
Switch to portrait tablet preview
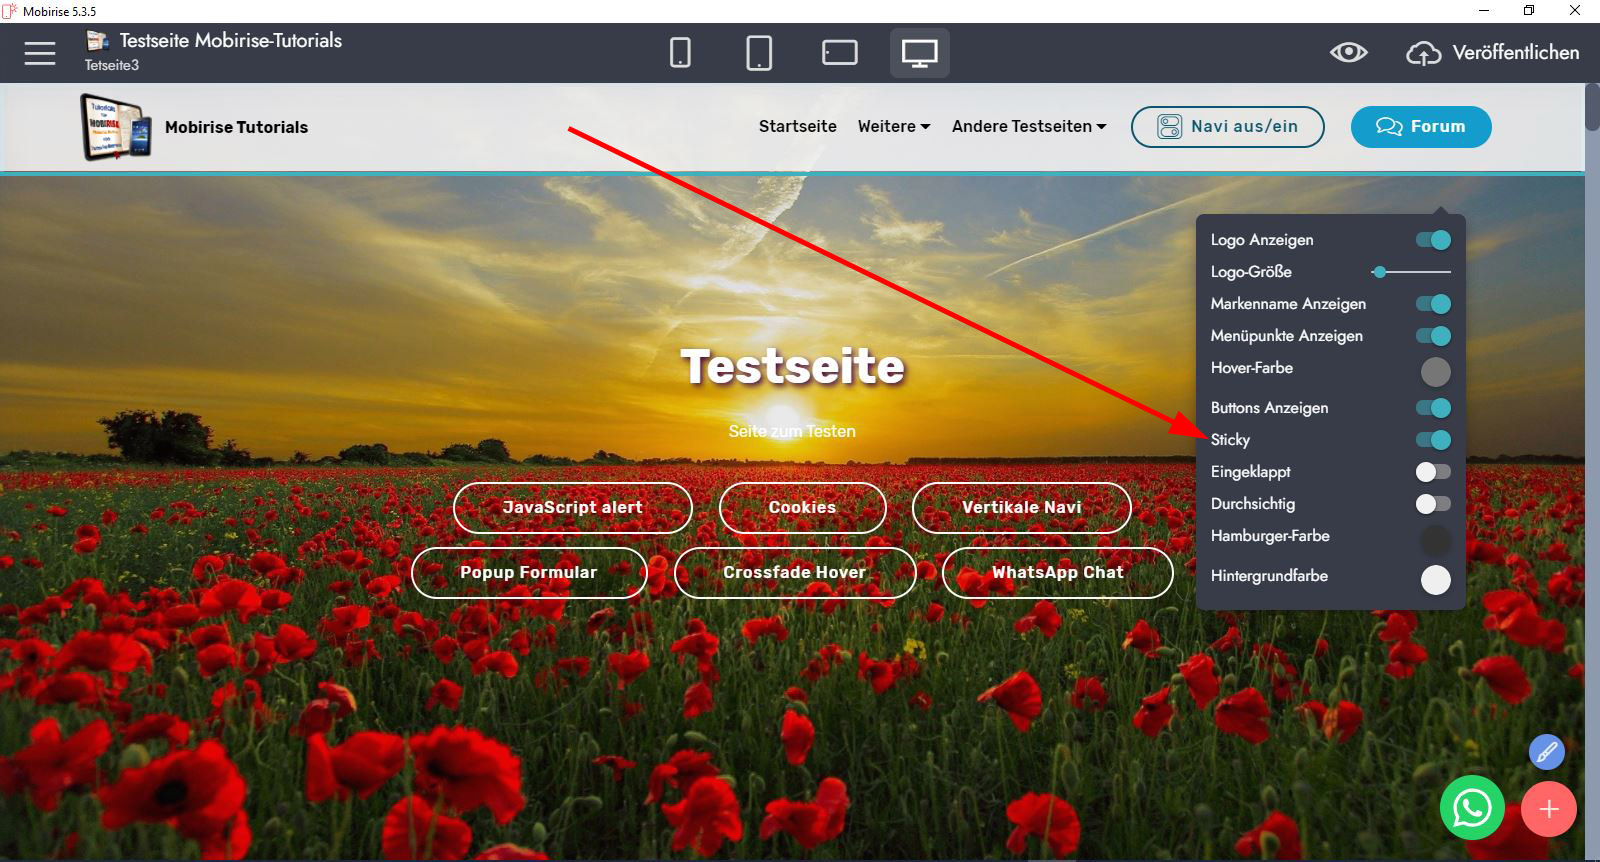[759, 53]
